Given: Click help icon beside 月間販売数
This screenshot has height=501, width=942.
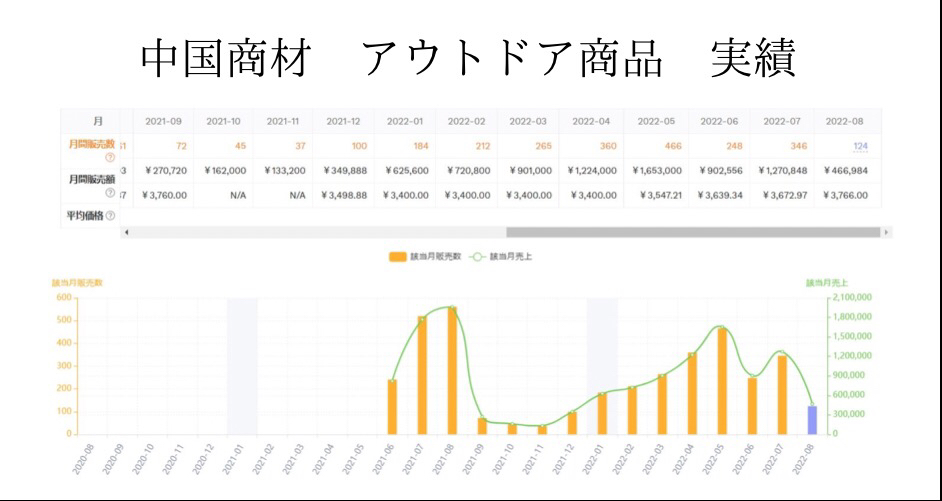Looking at the screenshot, I should (109, 158).
